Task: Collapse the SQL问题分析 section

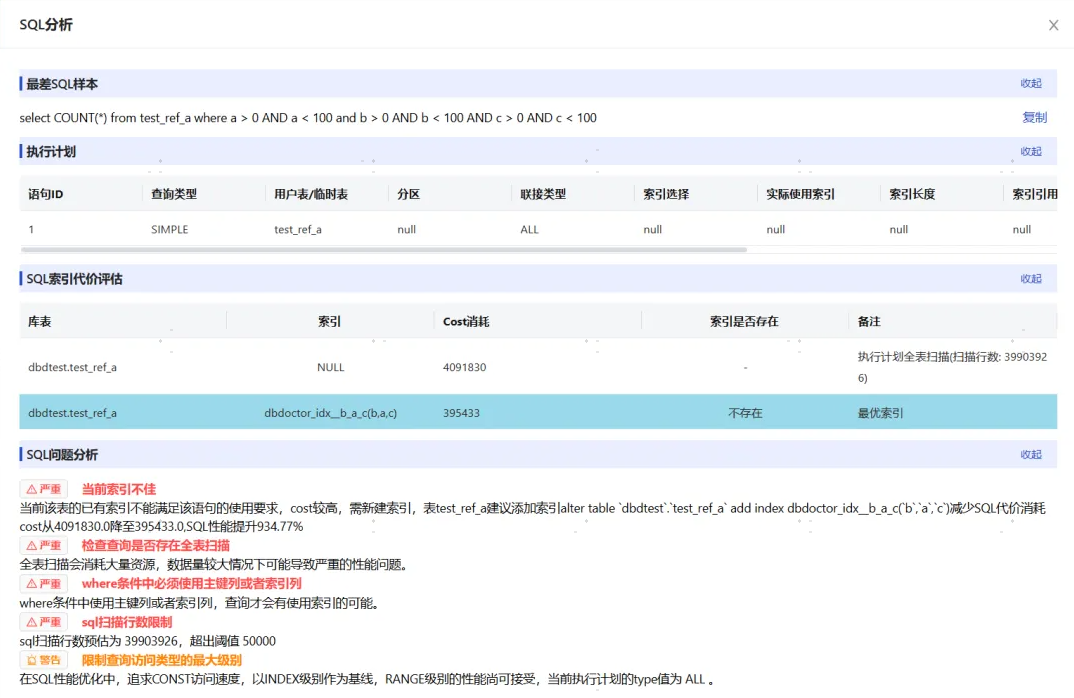Action: [1031, 454]
